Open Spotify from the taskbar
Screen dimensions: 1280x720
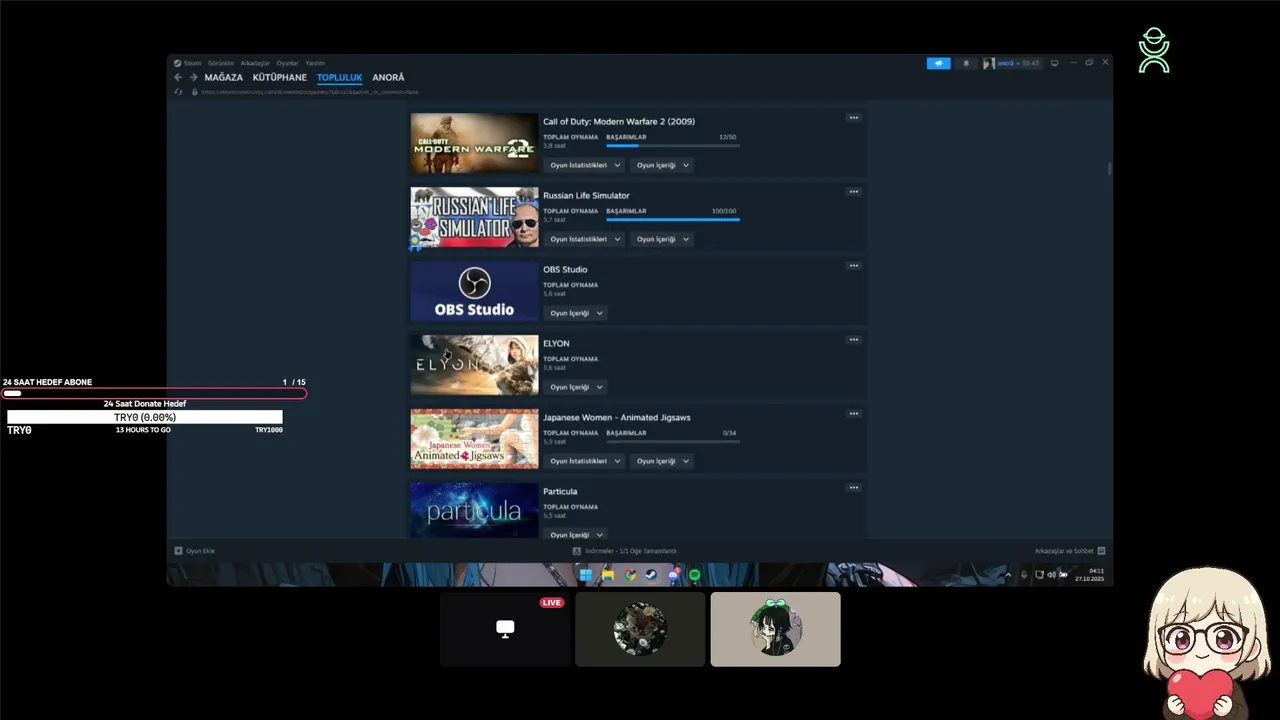[x=695, y=575]
